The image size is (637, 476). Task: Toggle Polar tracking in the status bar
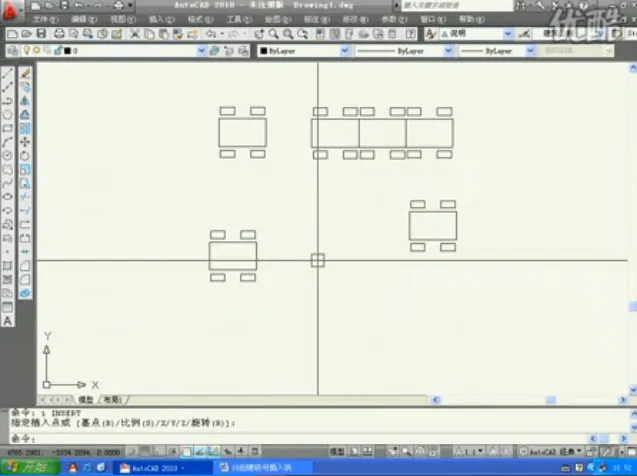pyautogui.click(x=173, y=452)
